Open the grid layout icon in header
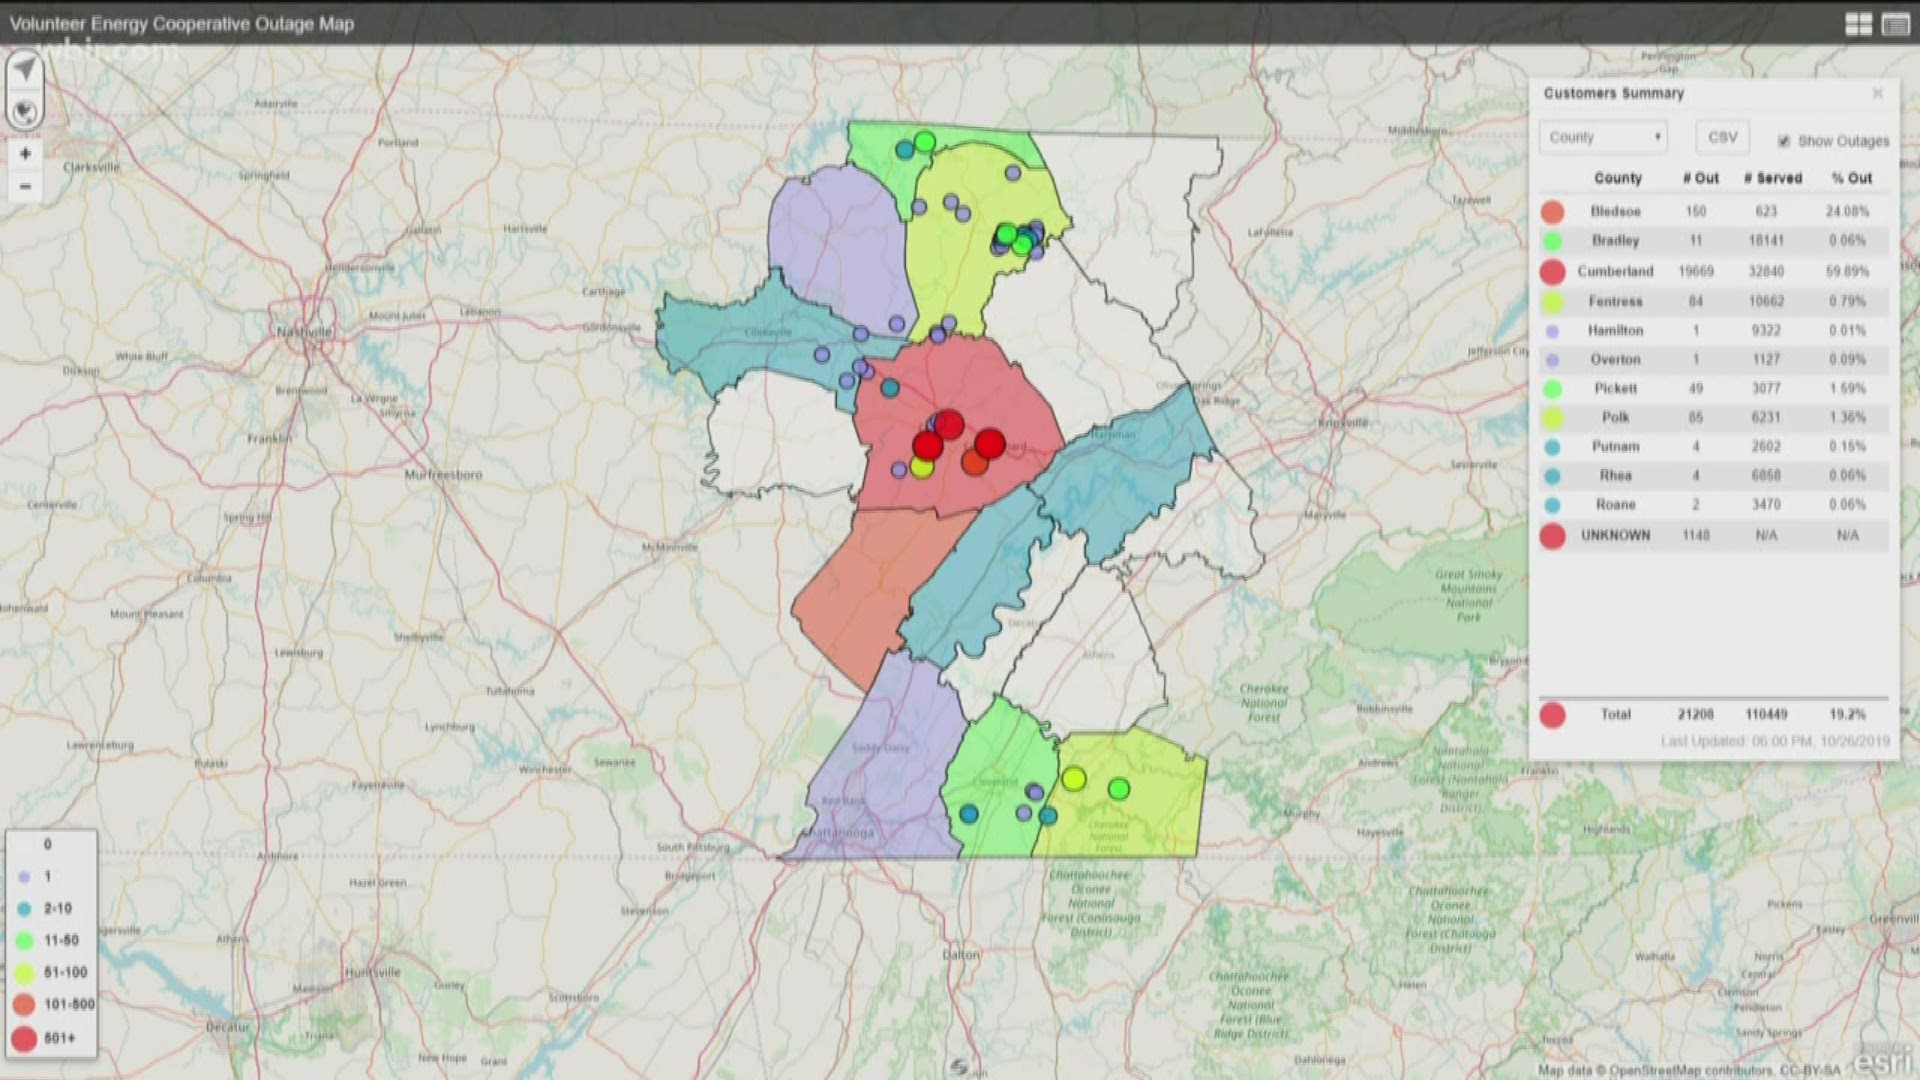 (x=1858, y=24)
